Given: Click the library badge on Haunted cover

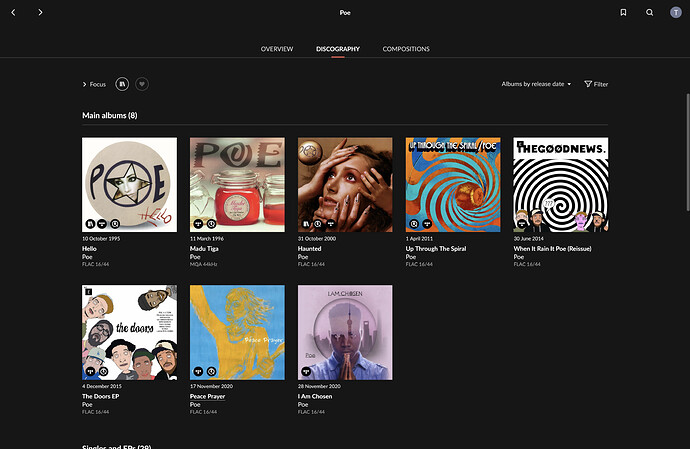Looking at the screenshot, I should click(x=306, y=224).
